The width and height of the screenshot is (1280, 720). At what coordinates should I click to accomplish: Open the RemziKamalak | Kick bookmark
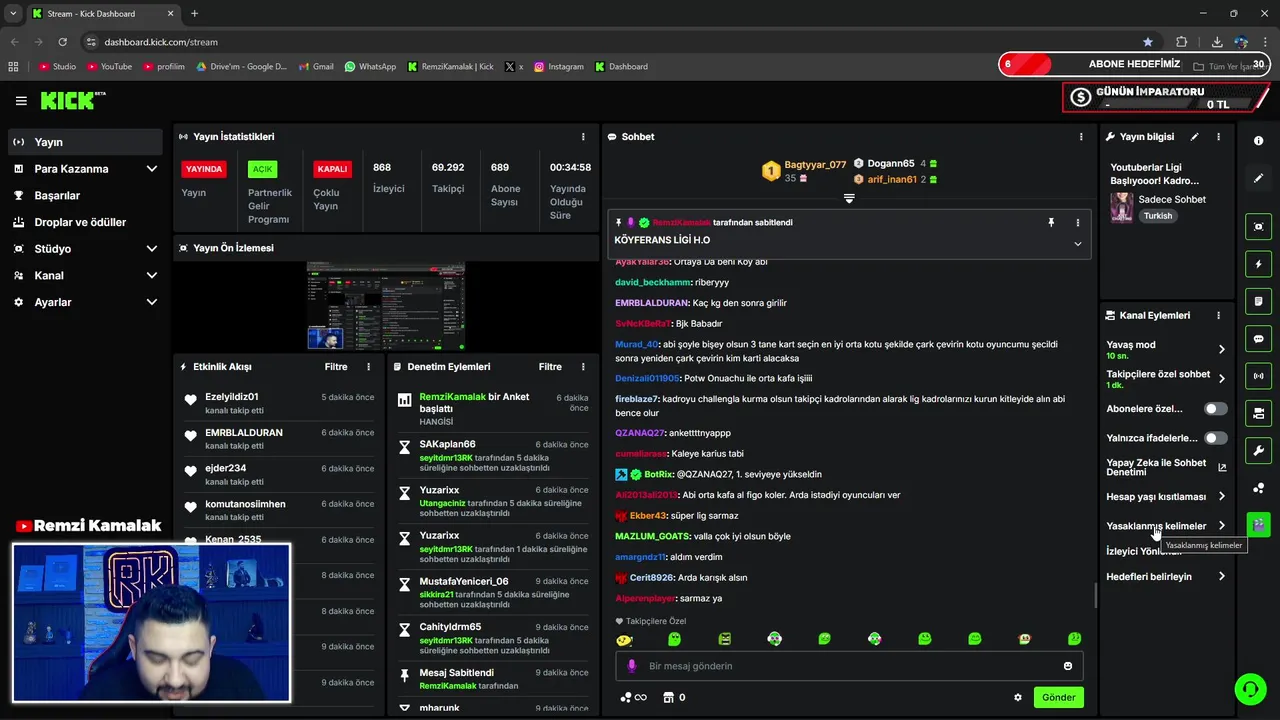coord(451,67)
